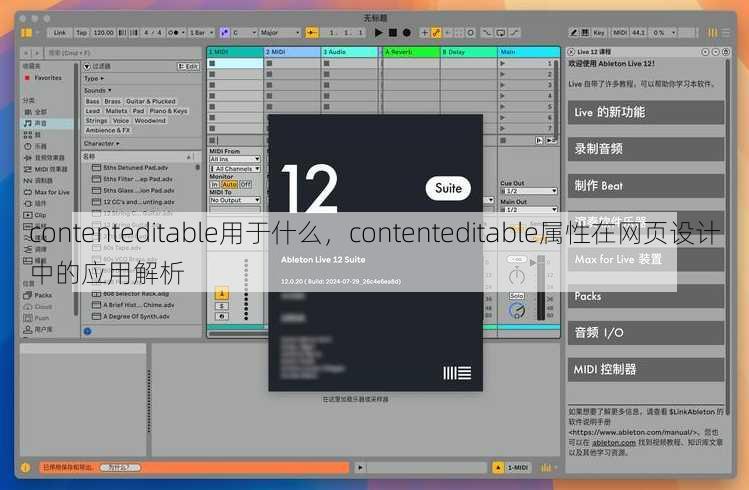This screenshot has width=749, height=490.
Task: Select A Degree Of Synth.adv preset
Action: click(x=136, y=316)
